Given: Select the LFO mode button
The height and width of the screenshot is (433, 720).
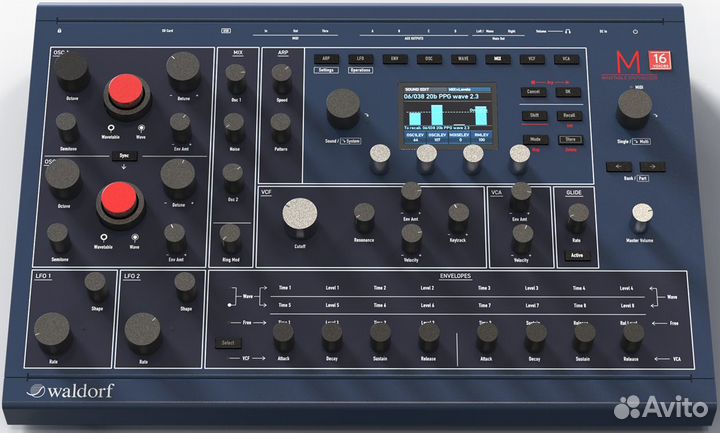Looking at the screenshot, I should tap(360, 59).
